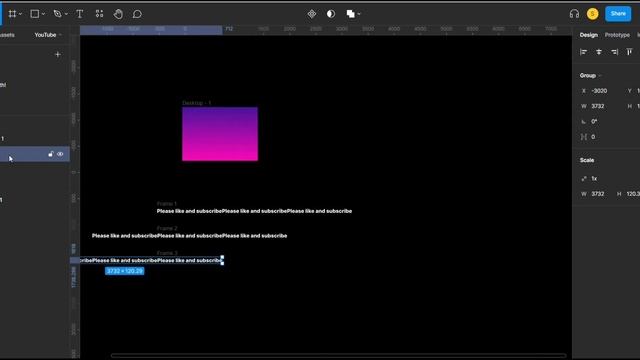Click the Desktop - 1 frame label
The width and height of the screenshot is (640, 360).
pos(197,103)
